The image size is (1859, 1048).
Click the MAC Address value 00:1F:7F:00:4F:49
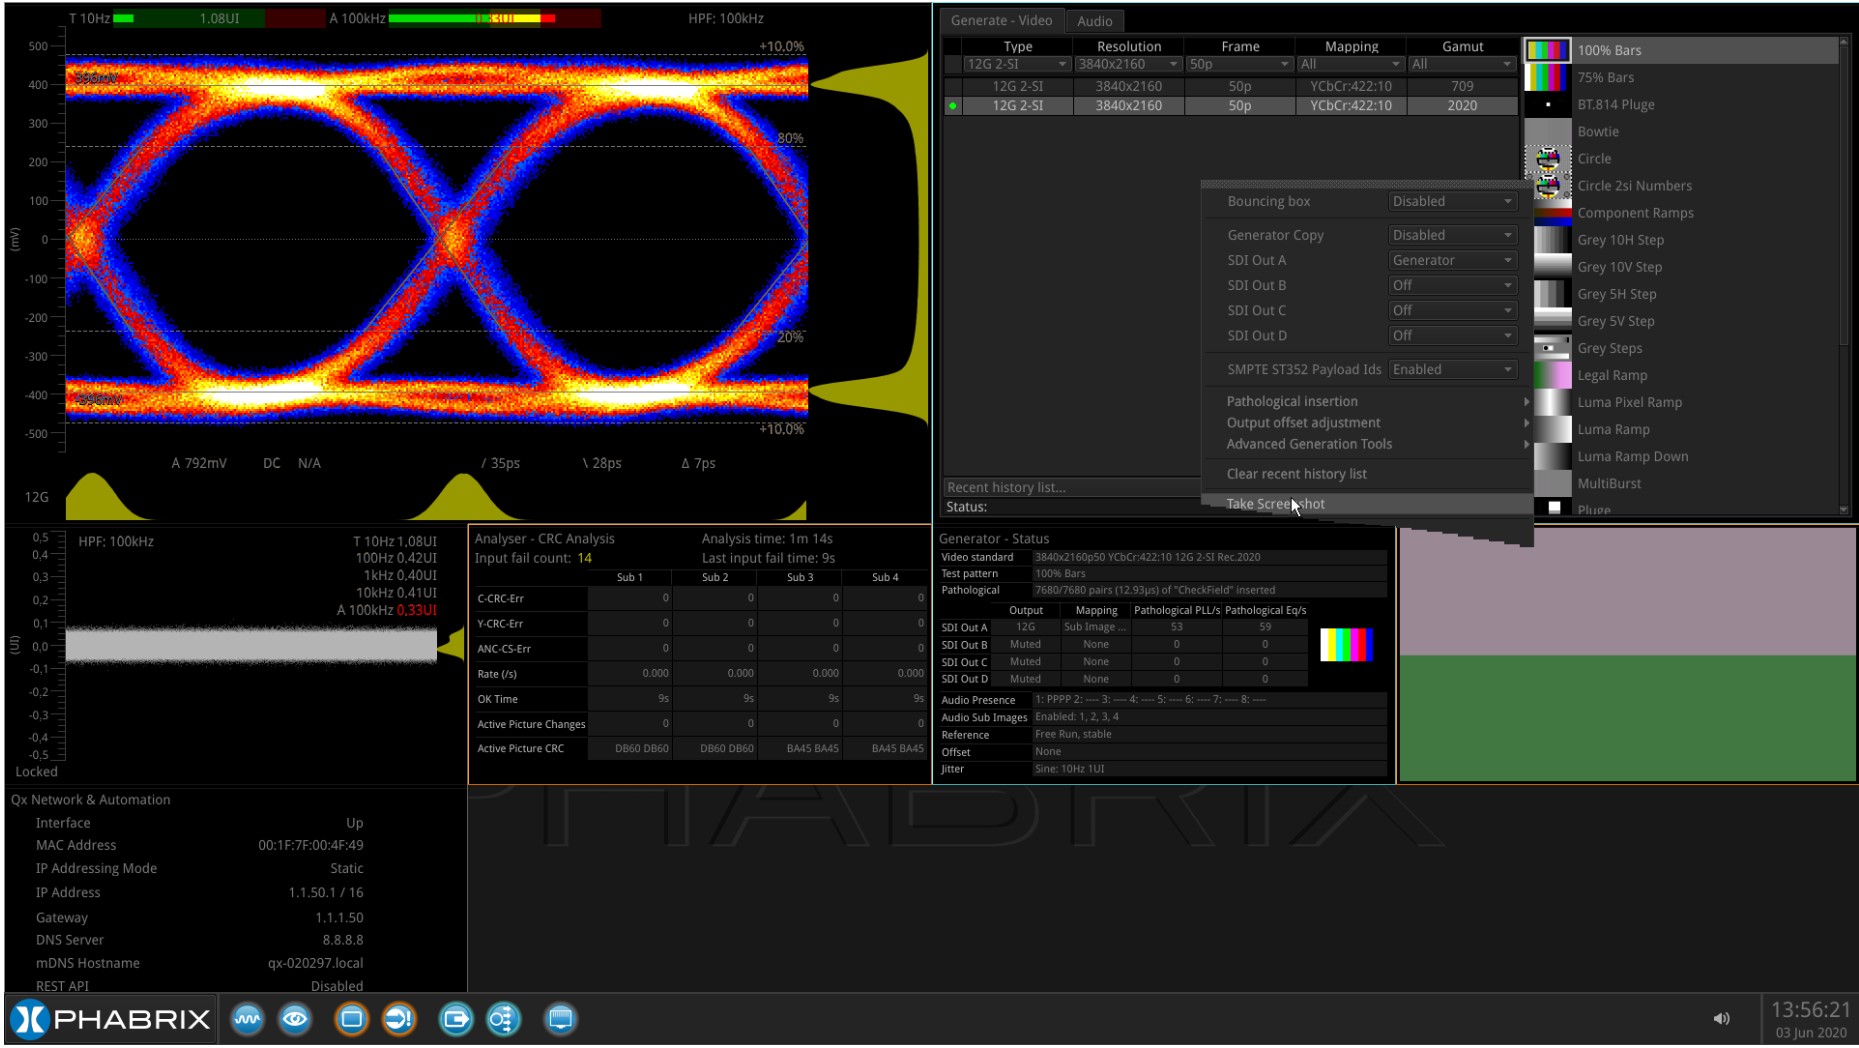pyautogui.click(x=311, y=845)
